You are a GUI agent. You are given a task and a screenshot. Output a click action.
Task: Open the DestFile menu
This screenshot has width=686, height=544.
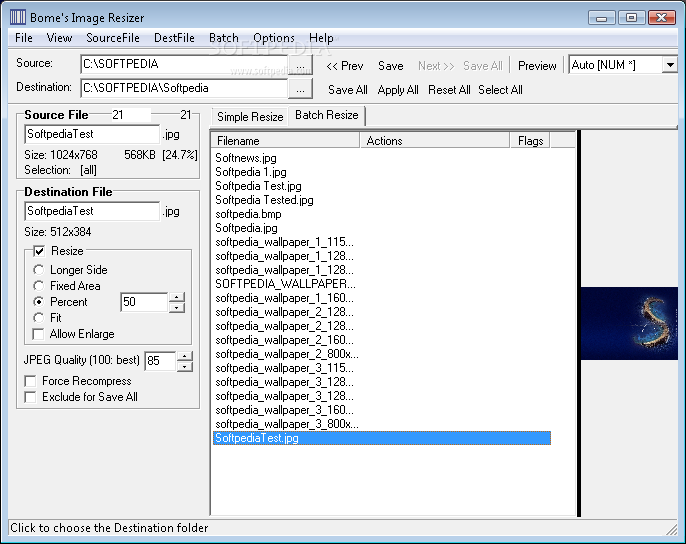point(174,38)
